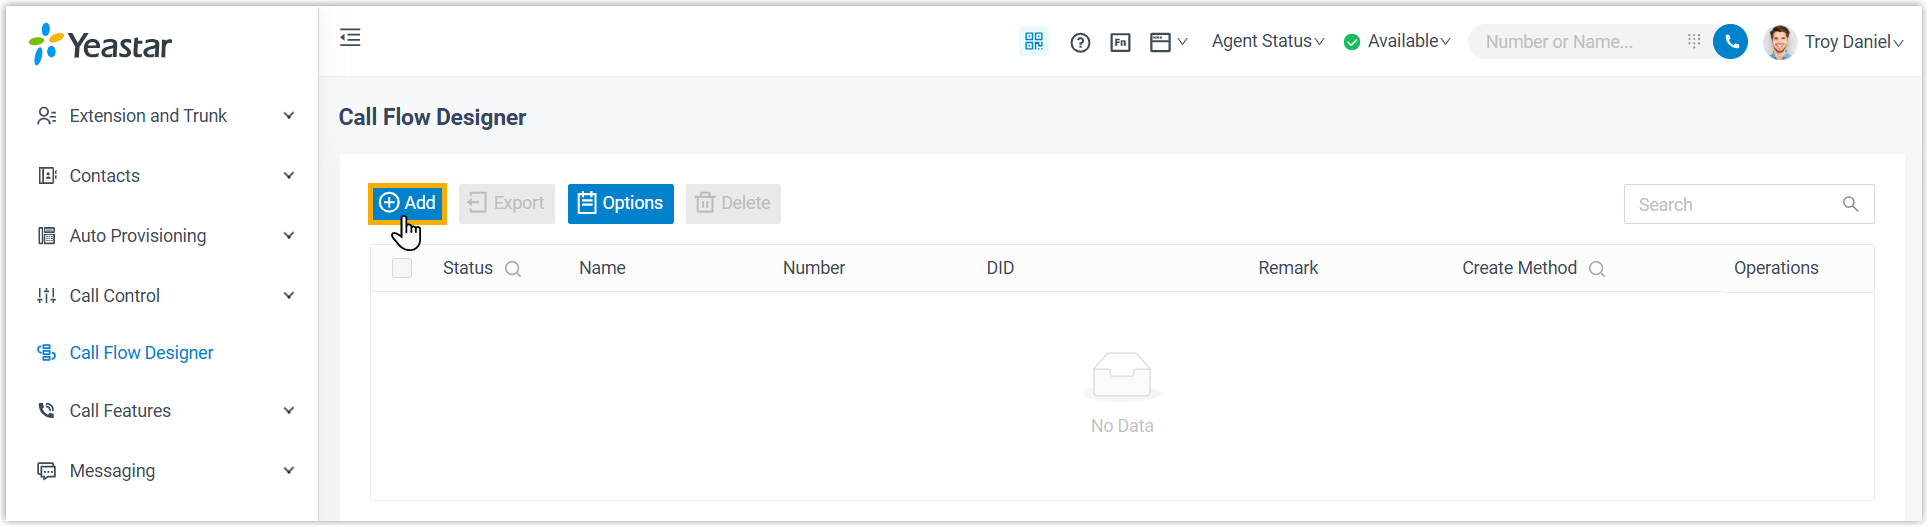Click the blue phone call icon
The height and width of the screenshot is (527, 1928).
click(x=1730, y=41)
